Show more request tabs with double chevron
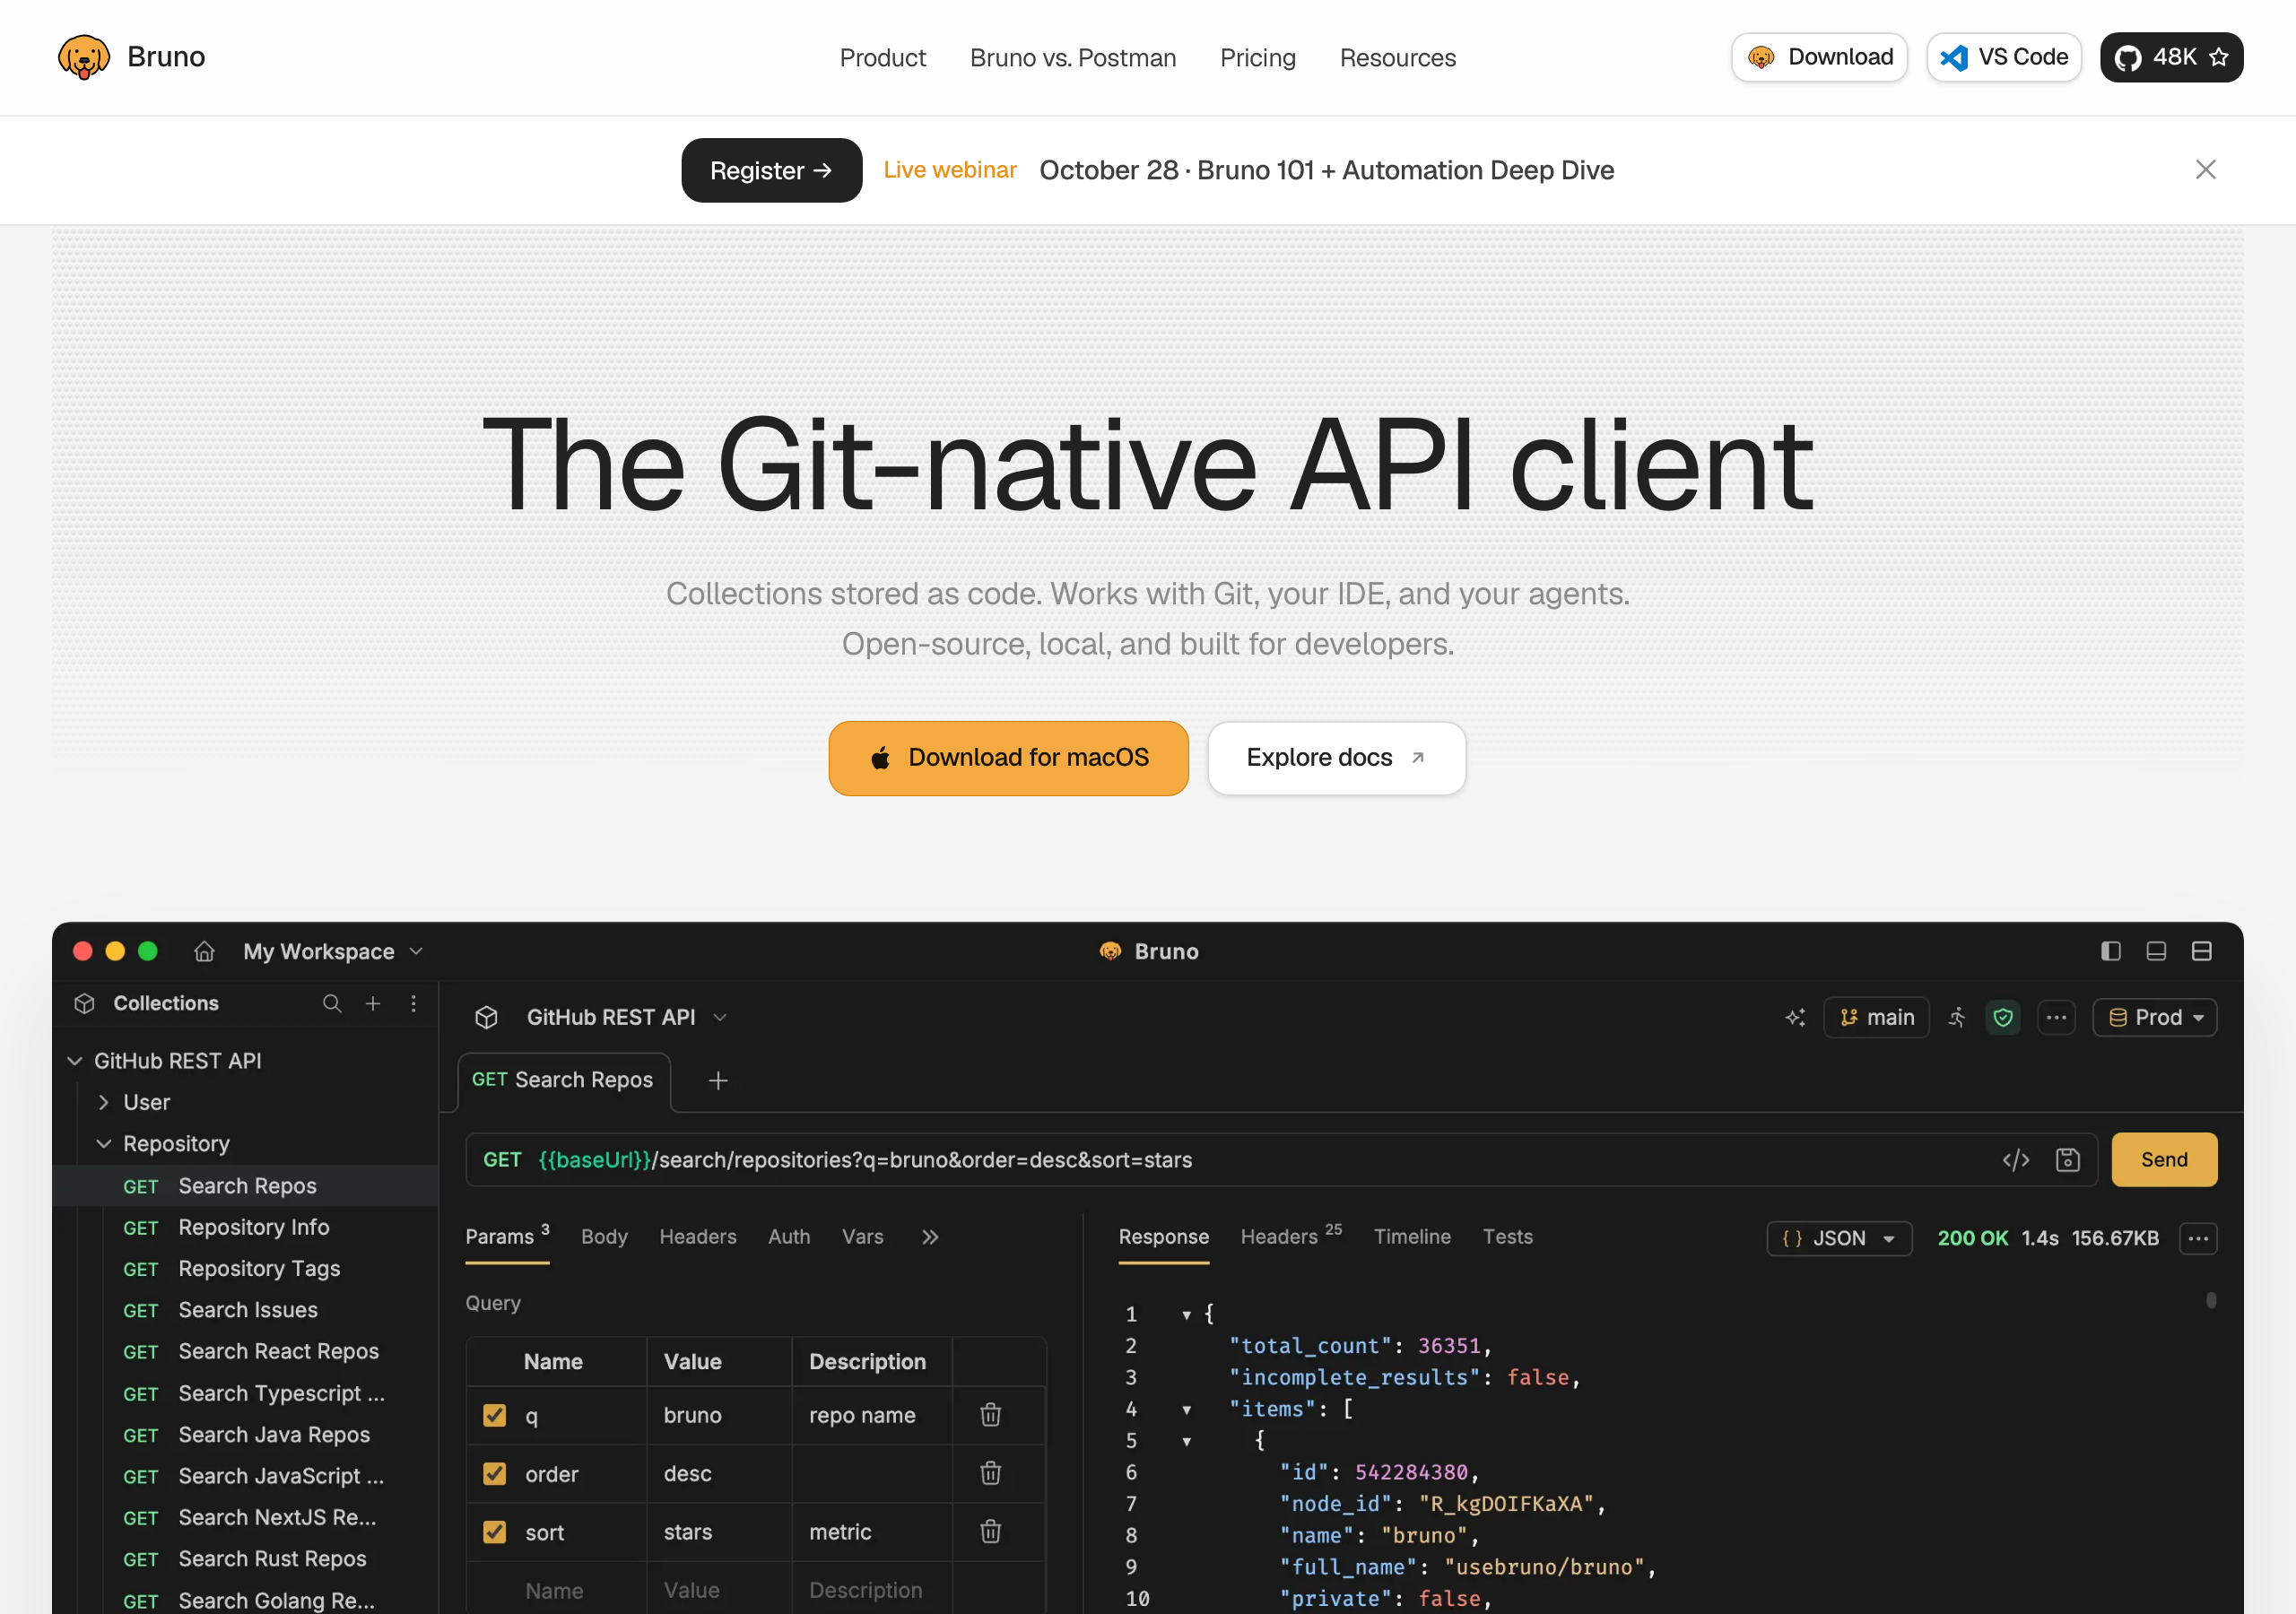 click(929, 1237)
